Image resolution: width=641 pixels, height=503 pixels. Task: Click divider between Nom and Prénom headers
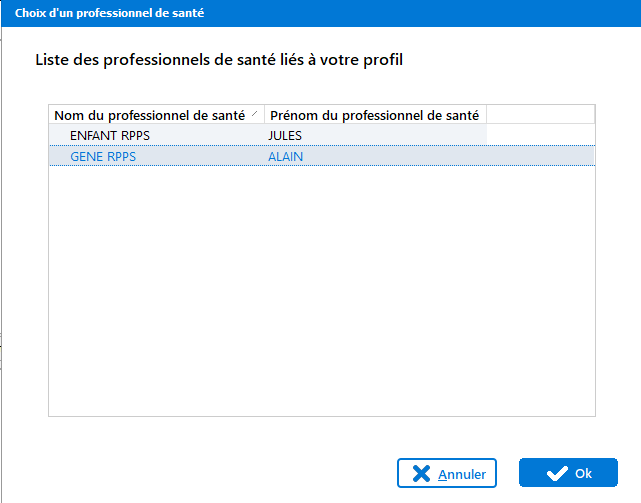coord(264,115)
